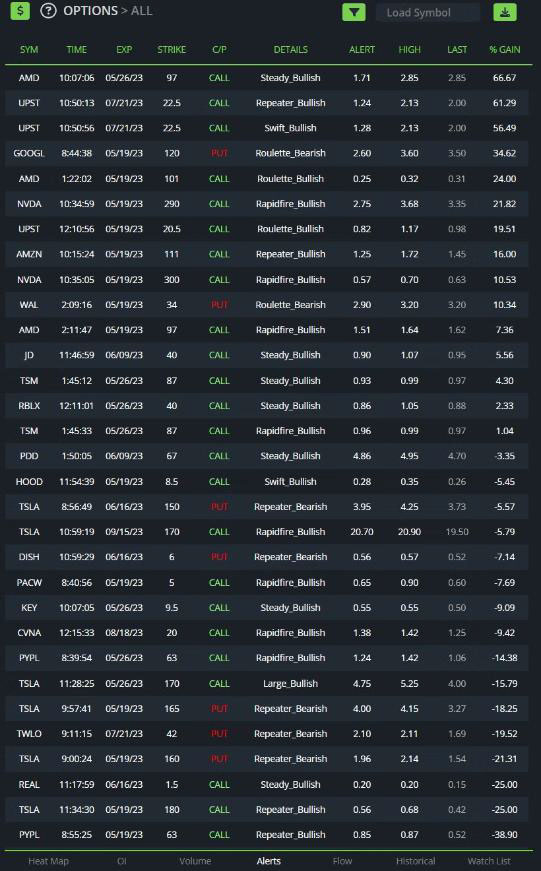Click expiration 09/15/23 in TSLA row
Screen dimensions: 541x871
[x=124, y=532]
